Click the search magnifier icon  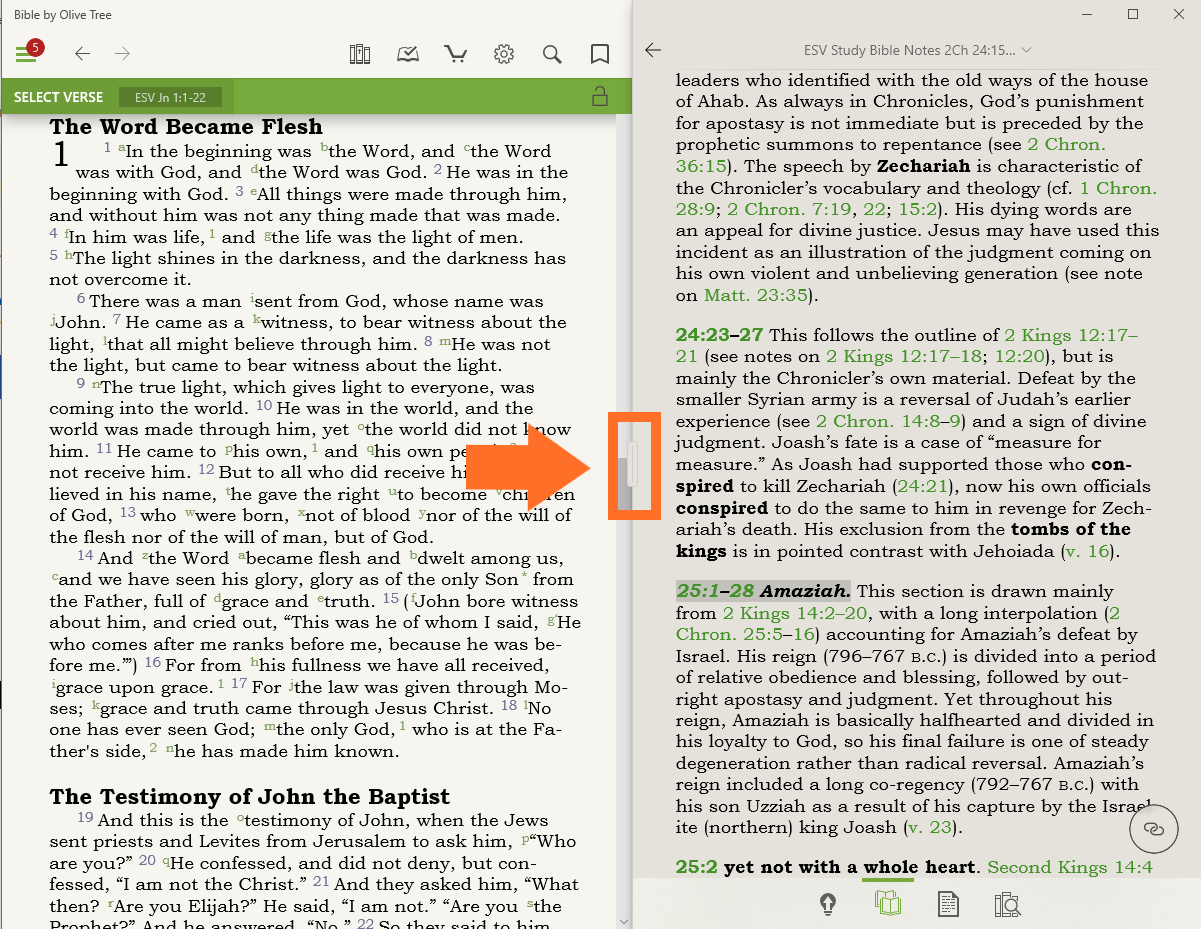pyautogui.click(x=552, y=54)
